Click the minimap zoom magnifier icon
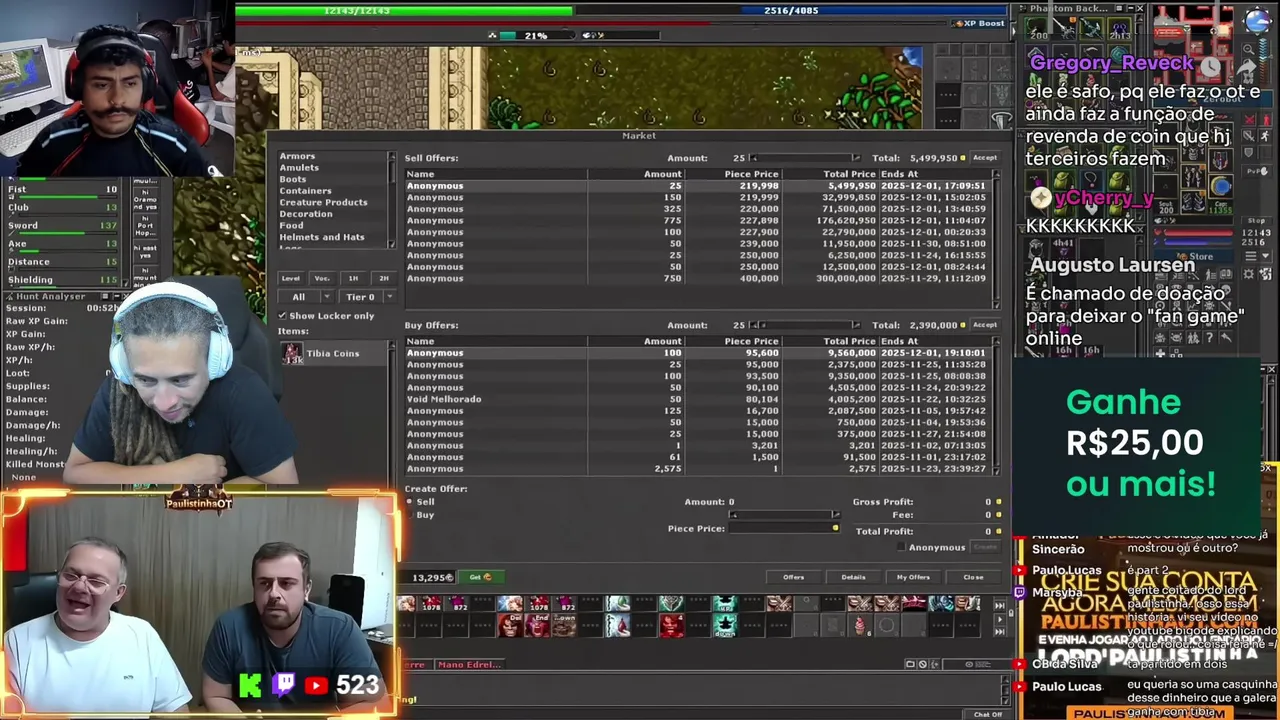This screenshot has width=1280, height=720. pos(1249,49)
